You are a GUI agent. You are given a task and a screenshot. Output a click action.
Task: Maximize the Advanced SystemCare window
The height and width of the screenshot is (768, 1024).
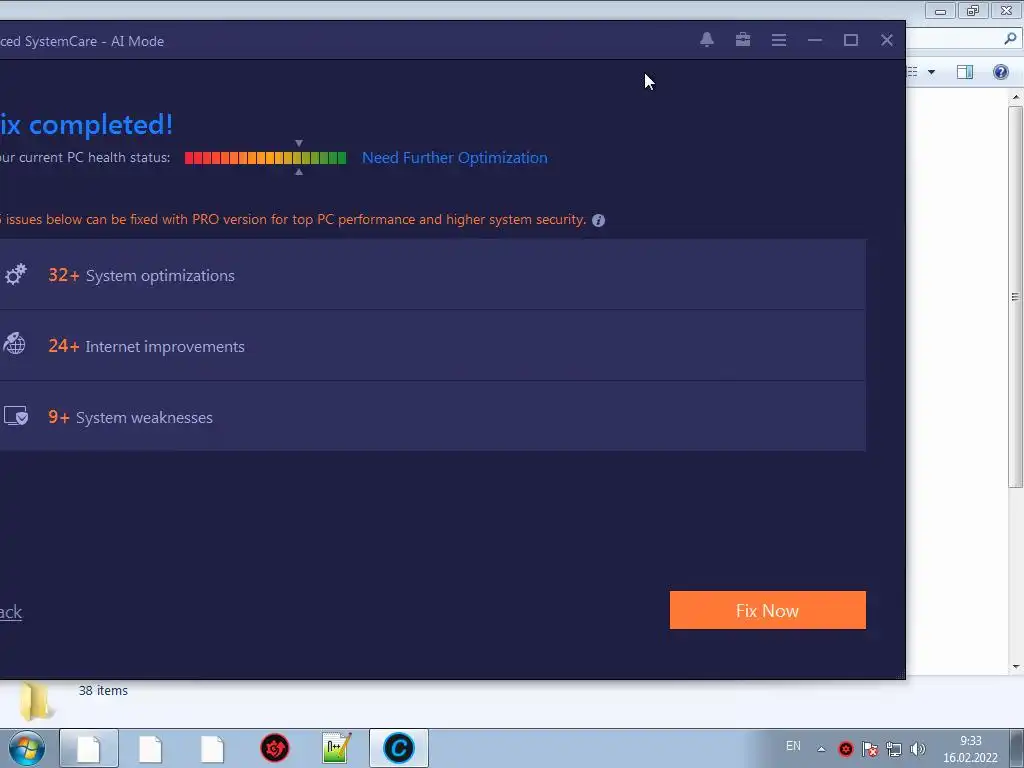tap(850, 40)
